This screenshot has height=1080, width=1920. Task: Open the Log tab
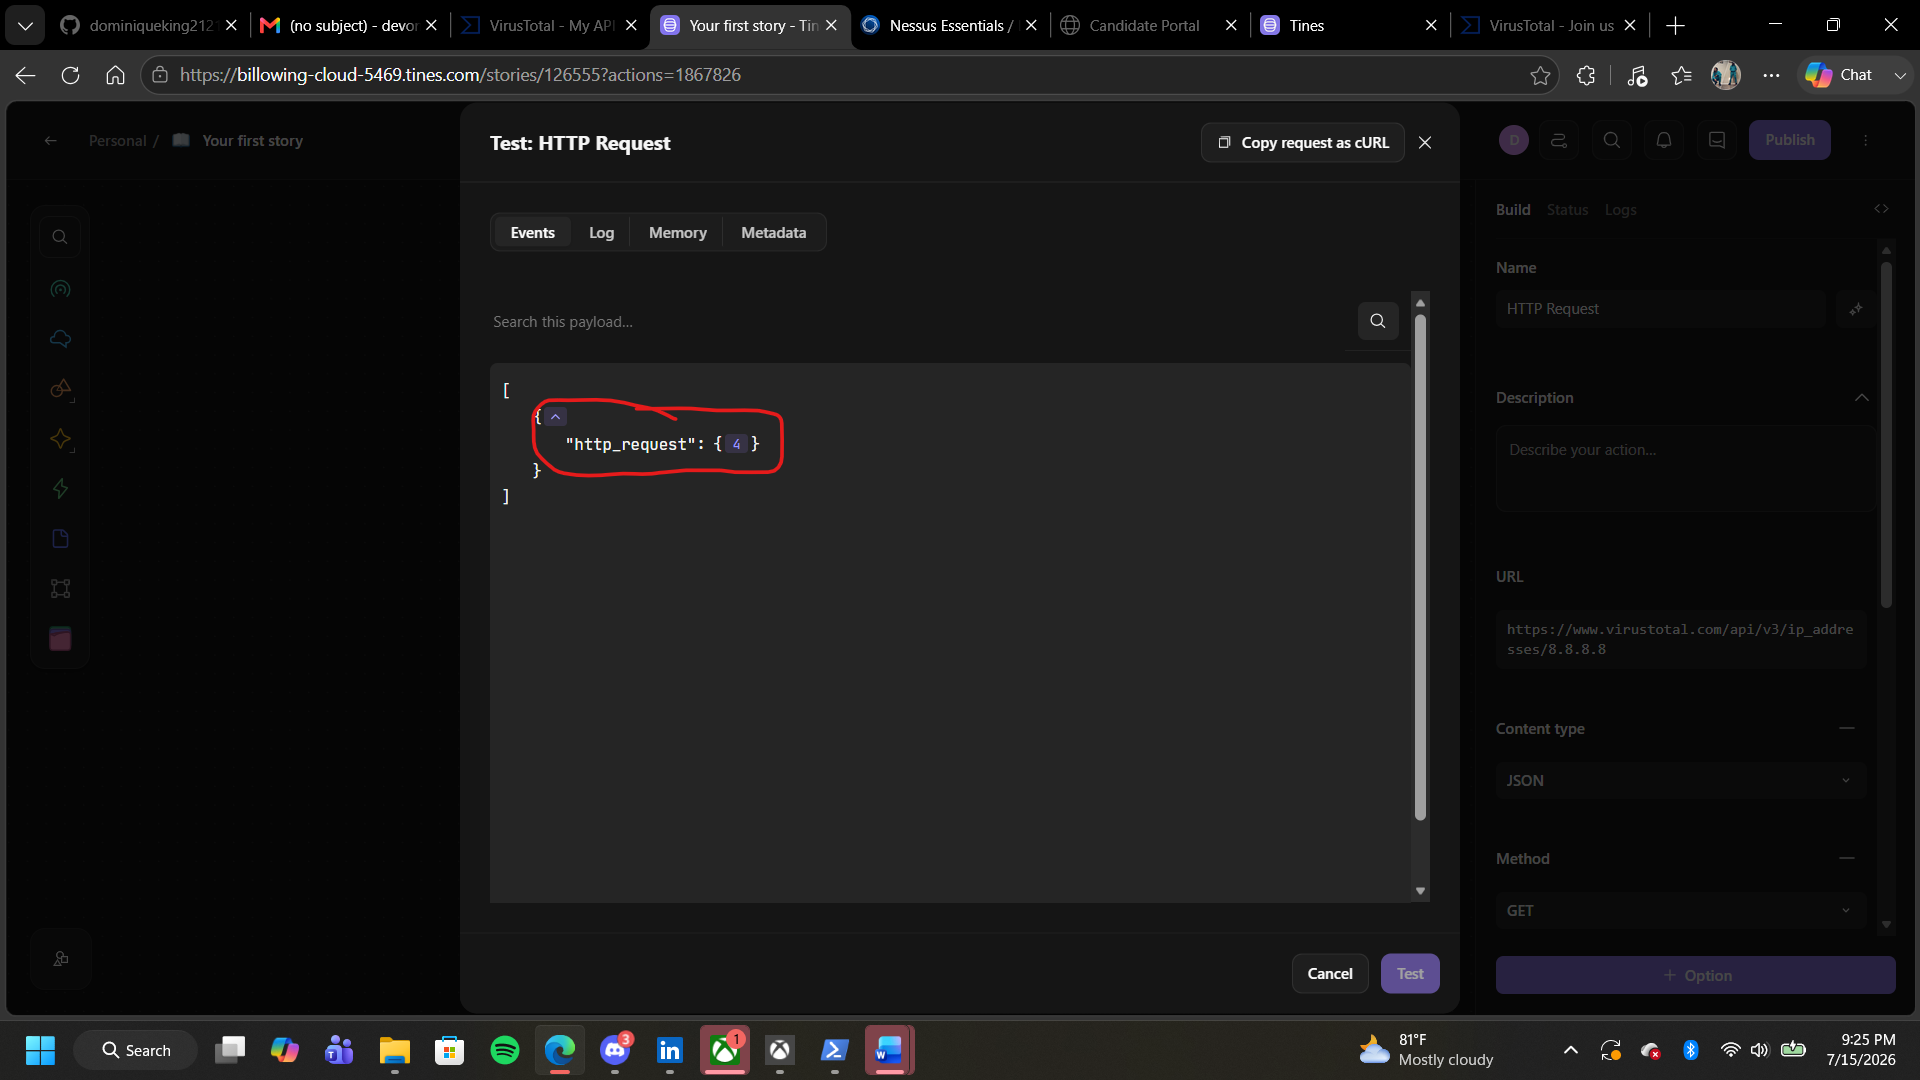point(601,232)
